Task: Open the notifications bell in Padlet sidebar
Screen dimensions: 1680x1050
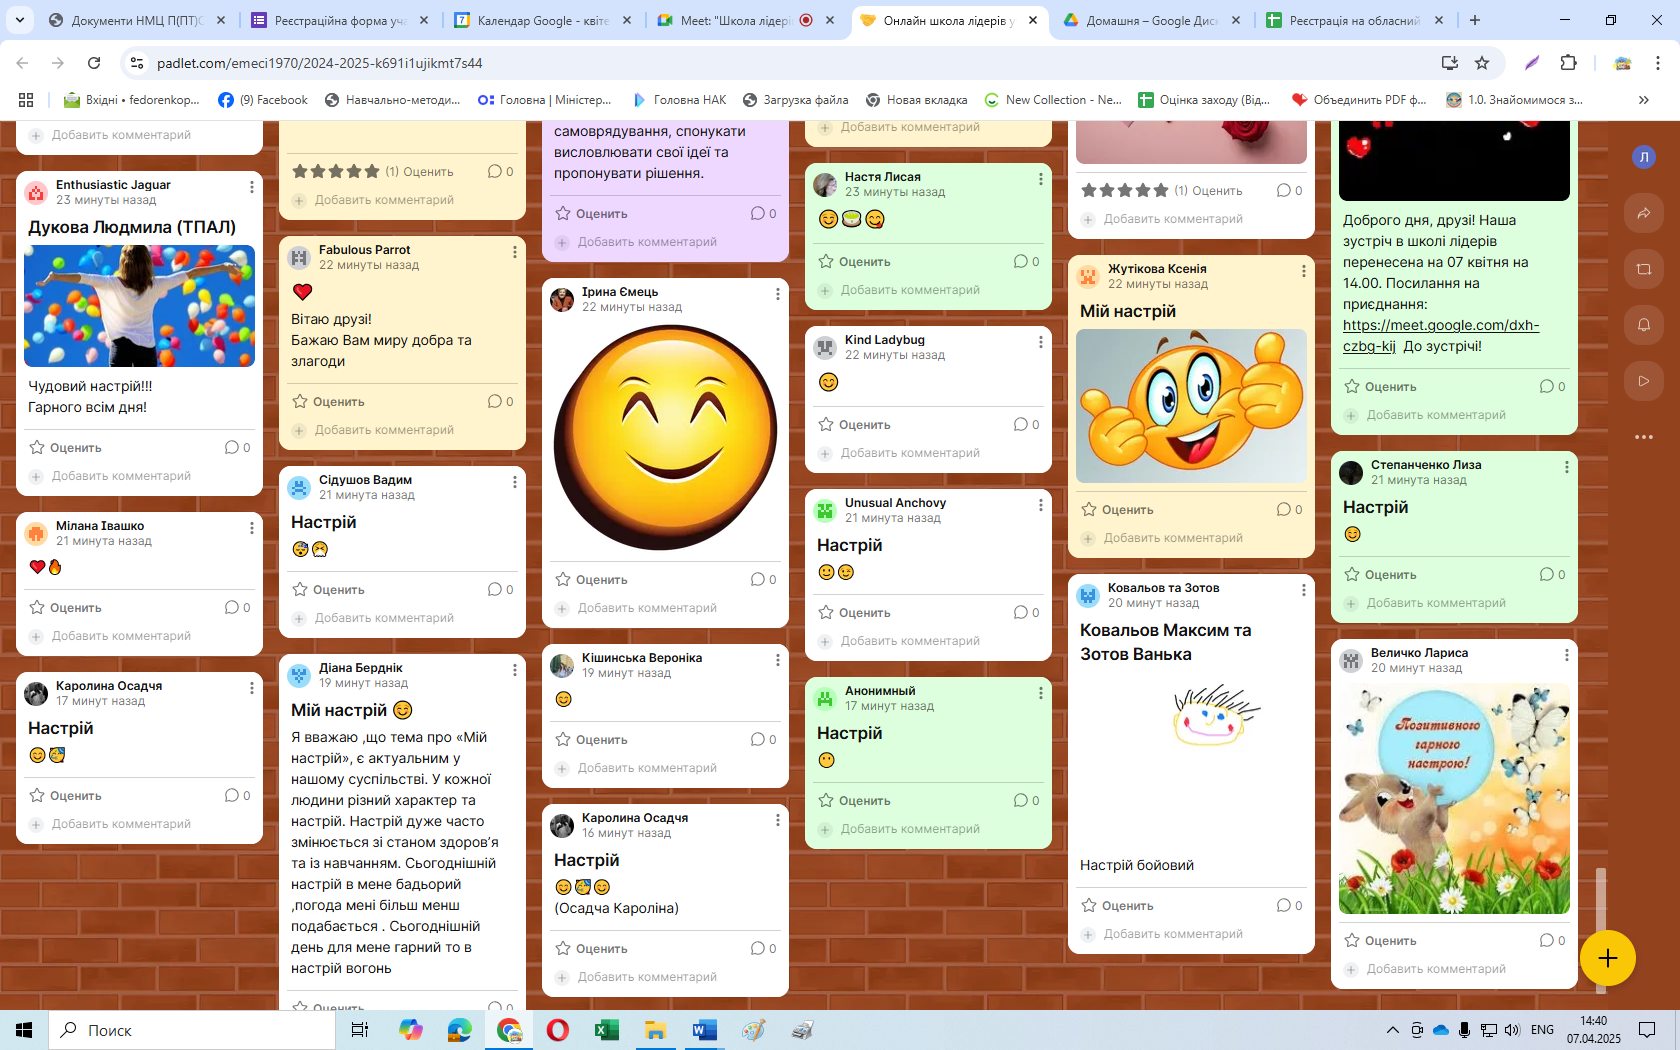Action: pos(1643,325)
